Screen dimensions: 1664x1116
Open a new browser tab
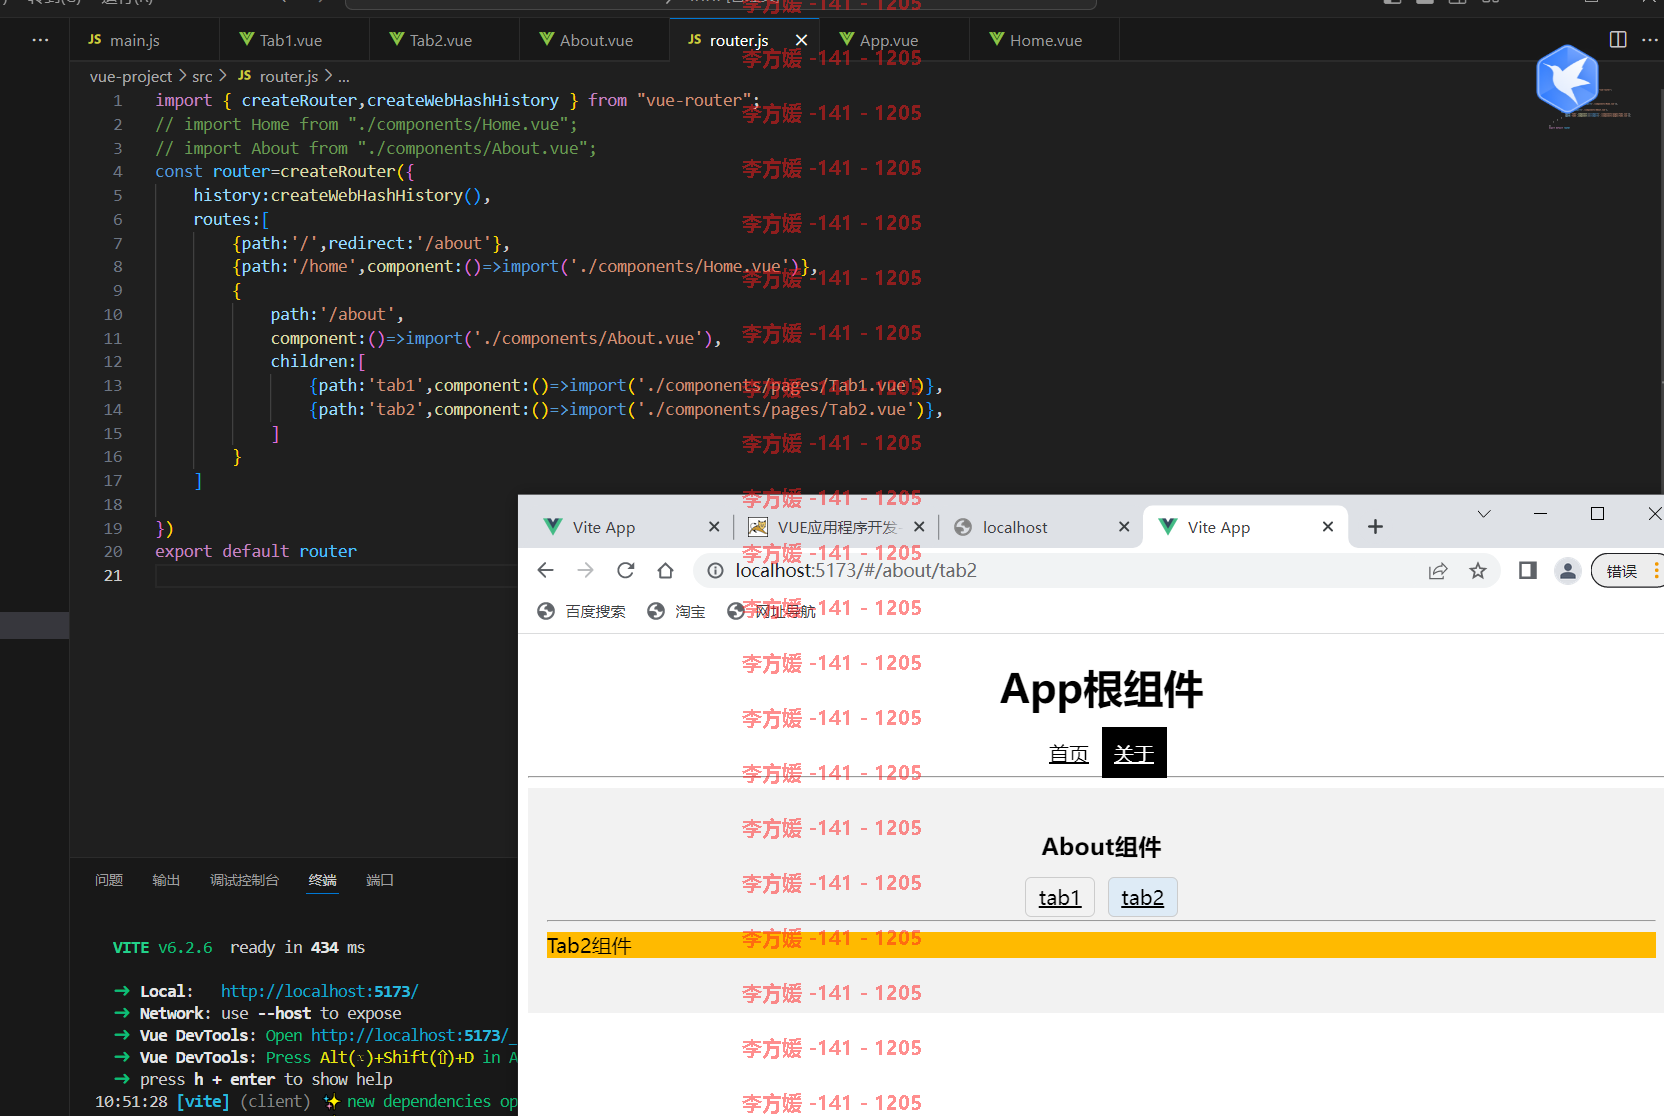click(x=1375, y=527)
